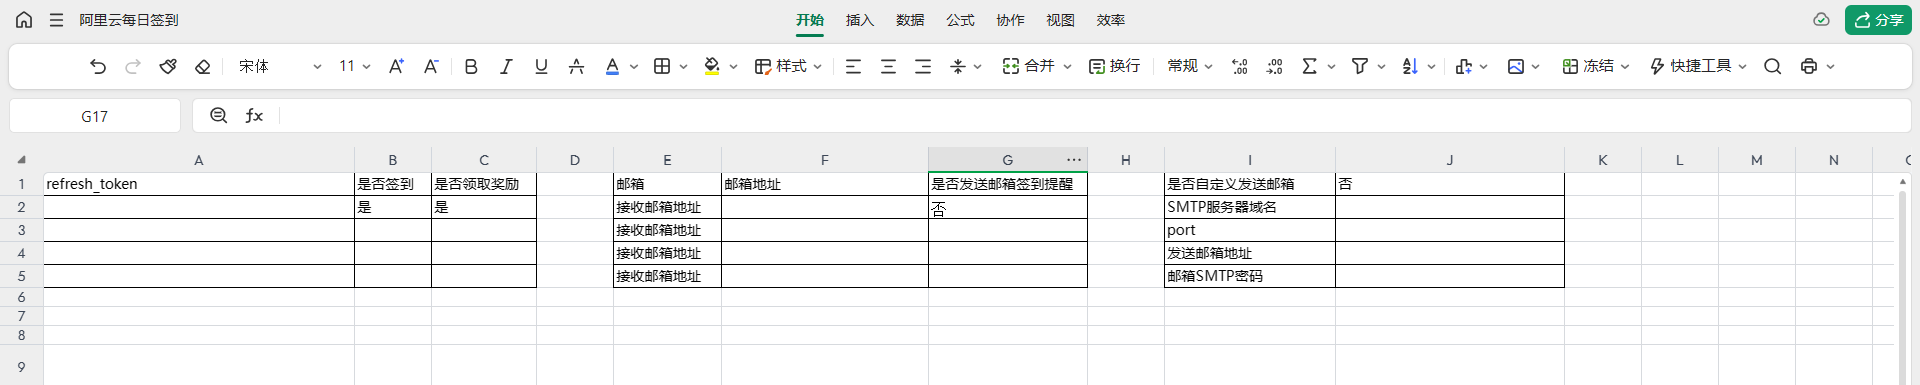Select all cells via corner triangle

point(22,160)
